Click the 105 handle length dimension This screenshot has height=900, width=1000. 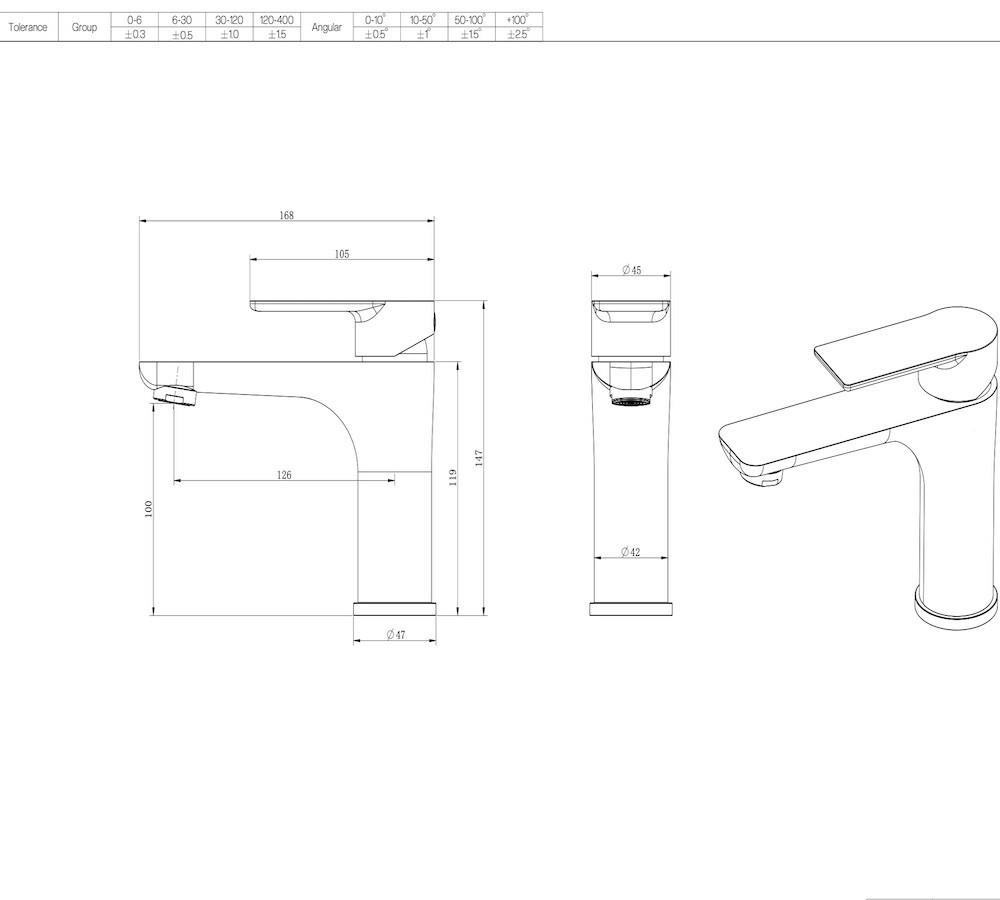click(340, 253)
